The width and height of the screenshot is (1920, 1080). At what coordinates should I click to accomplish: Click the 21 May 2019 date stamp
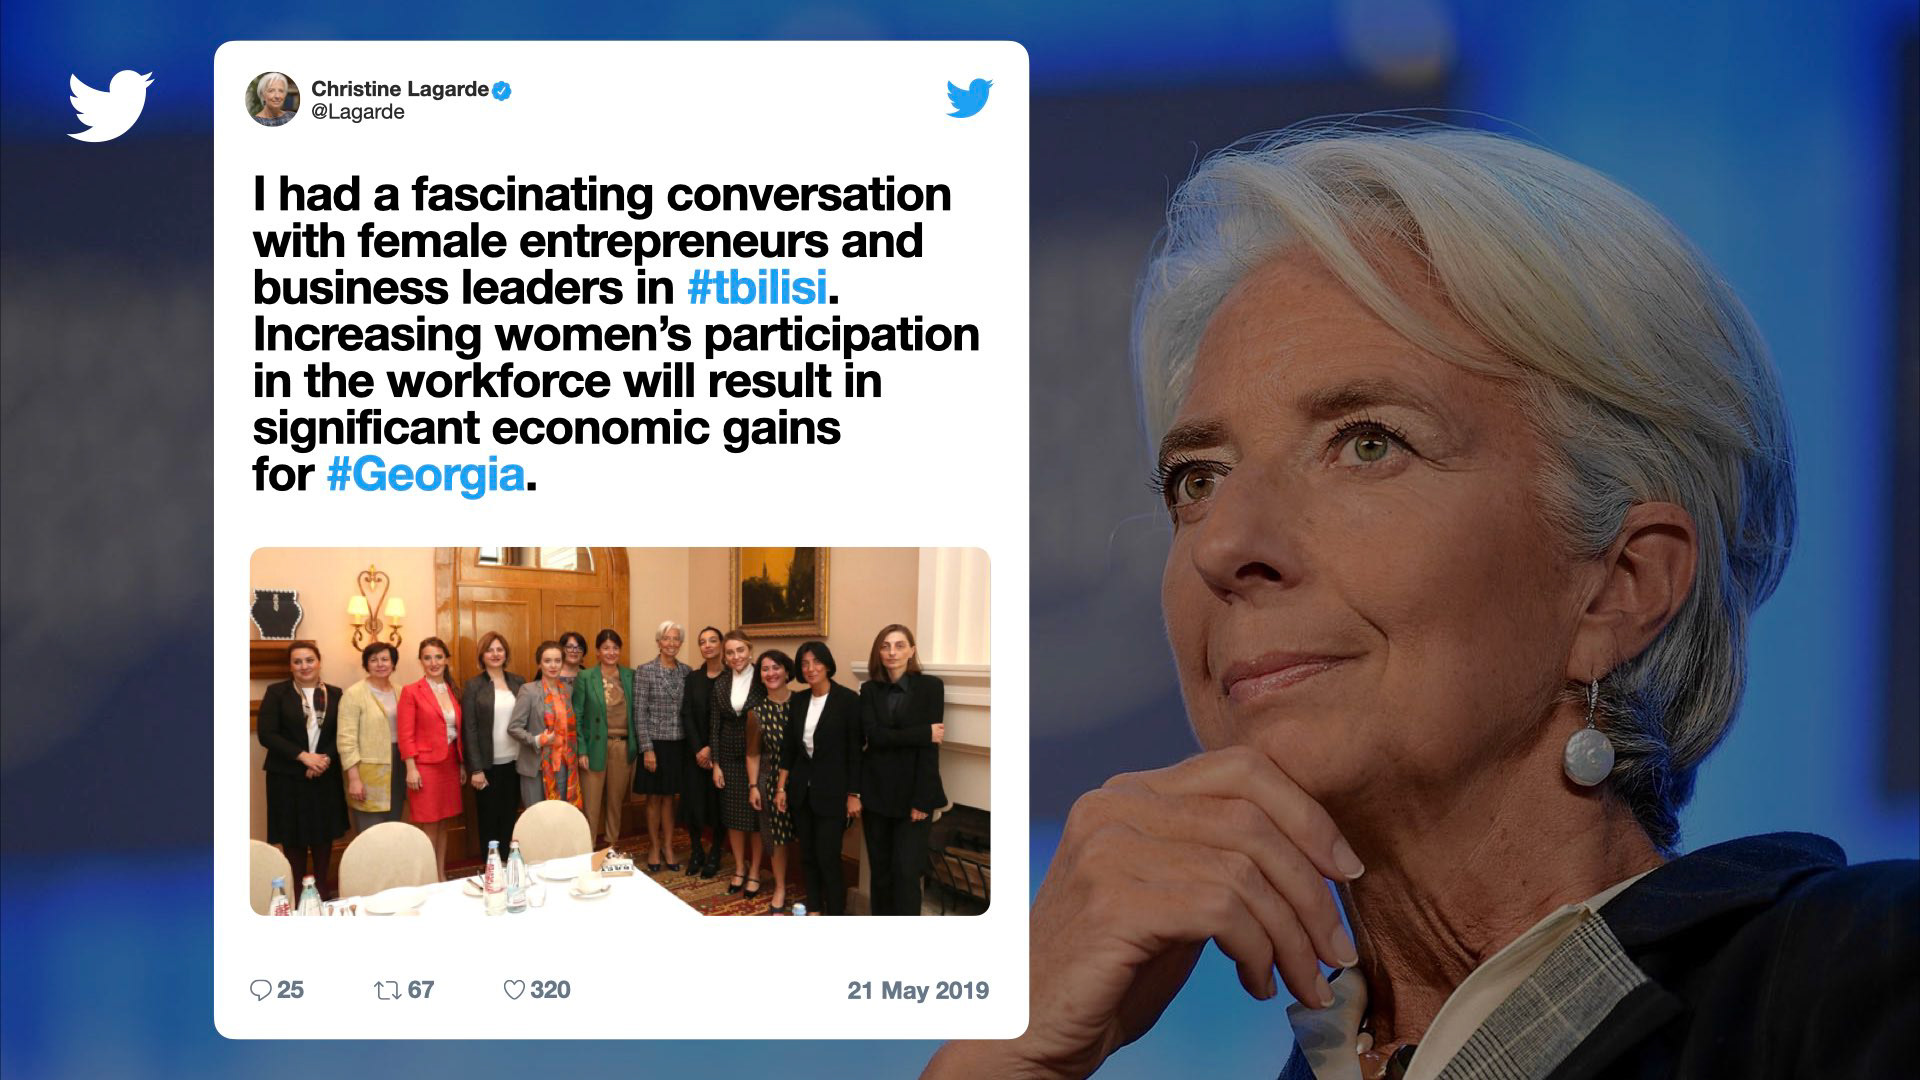coord(918,990)
